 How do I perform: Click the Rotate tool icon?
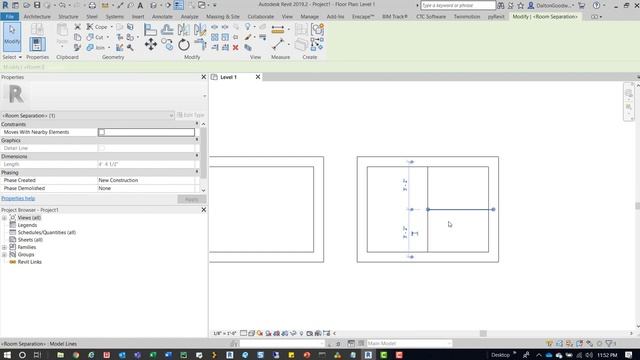[x=184, y=44]
